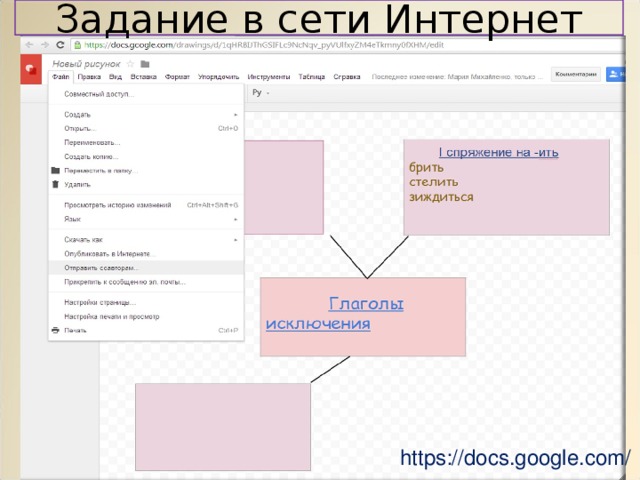
Task: Click the folder icon beside the title
Action: coord(145,64)
